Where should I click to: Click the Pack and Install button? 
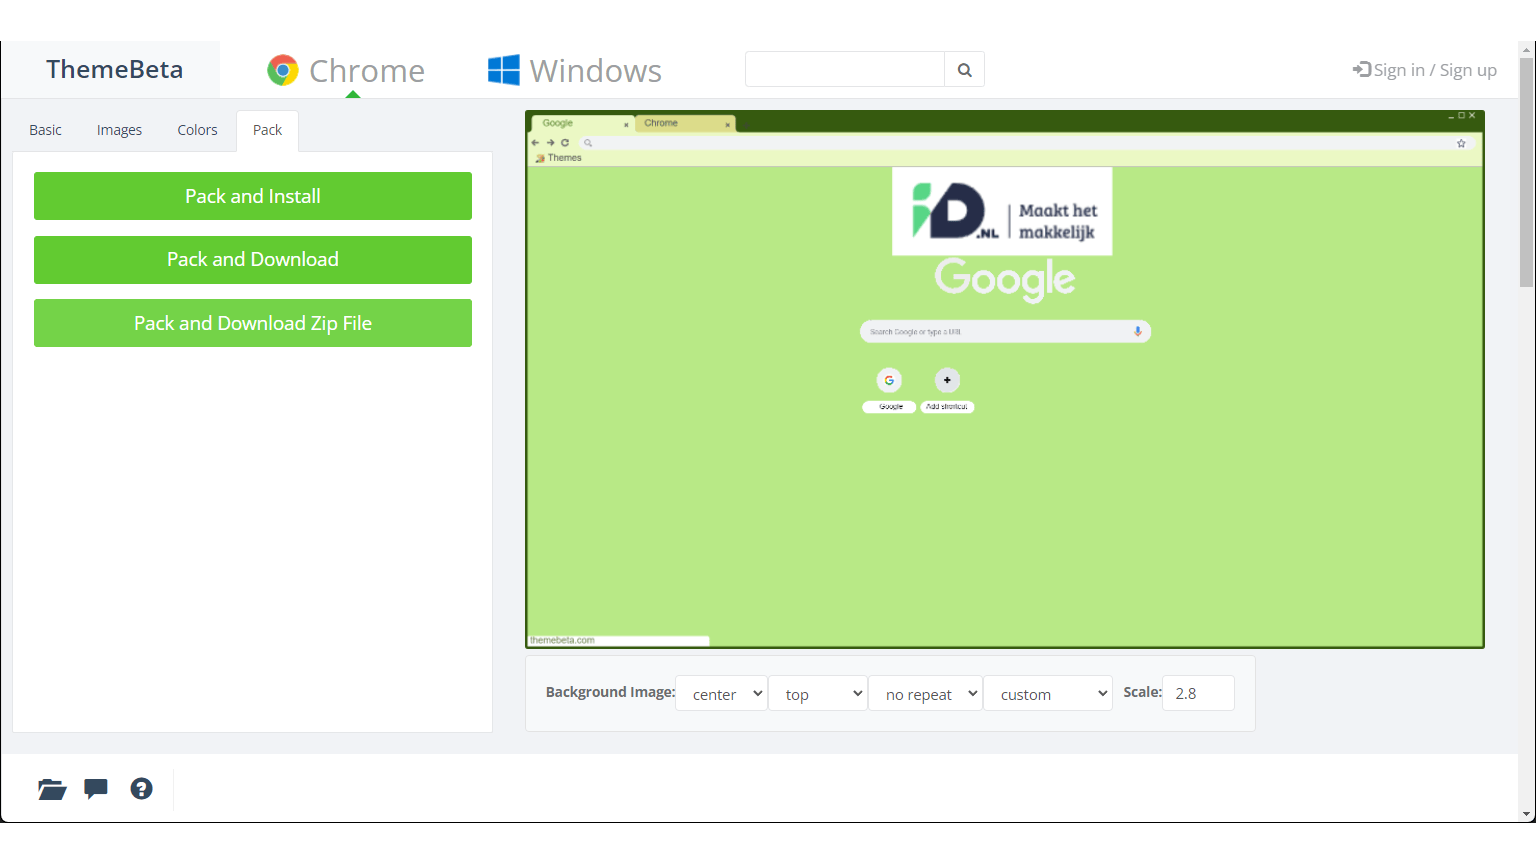253,196
